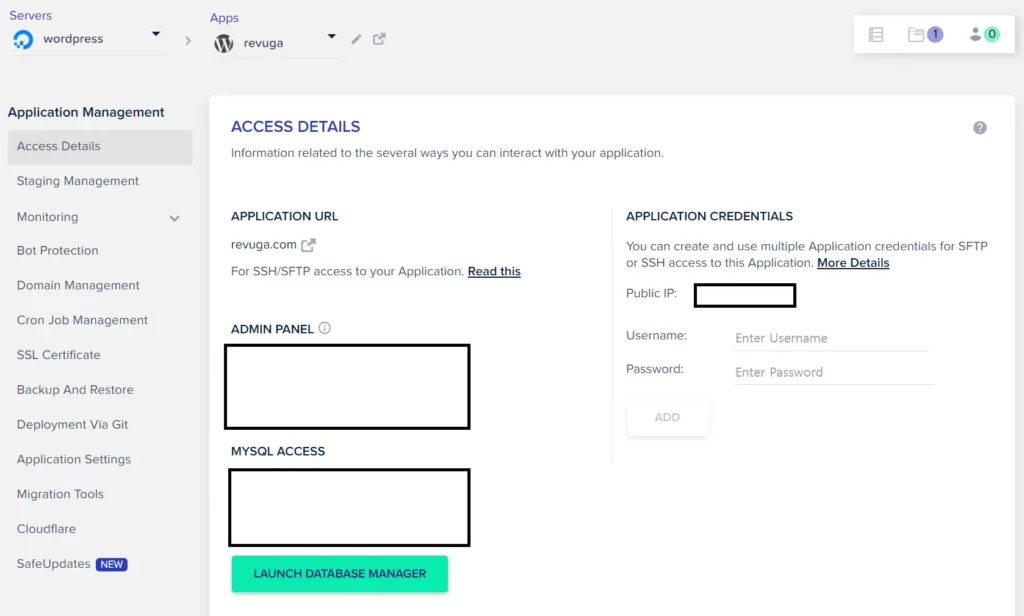This screenshot has width=1024, height=616.
Task: Click the help question mark icon
Action: pyautogui.click(x=980, y=128)
